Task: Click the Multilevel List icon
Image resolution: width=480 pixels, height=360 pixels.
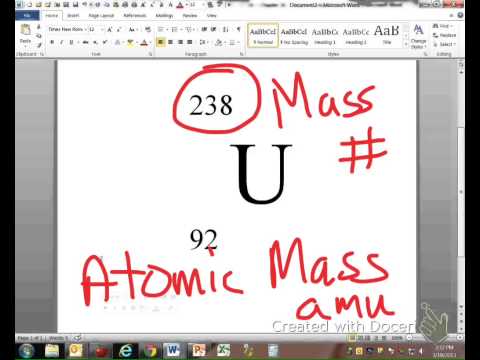Action: click(x=188, y=30)
